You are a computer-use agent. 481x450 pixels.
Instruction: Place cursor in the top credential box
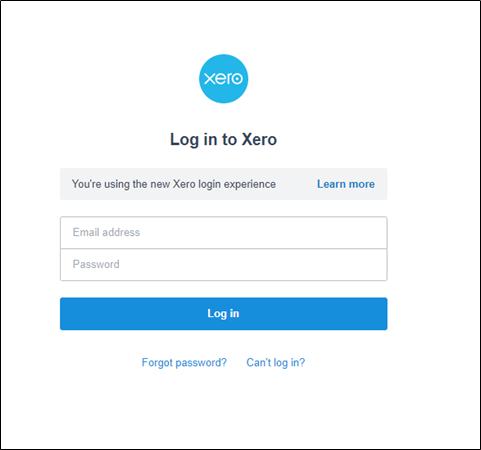coord(224,232)
